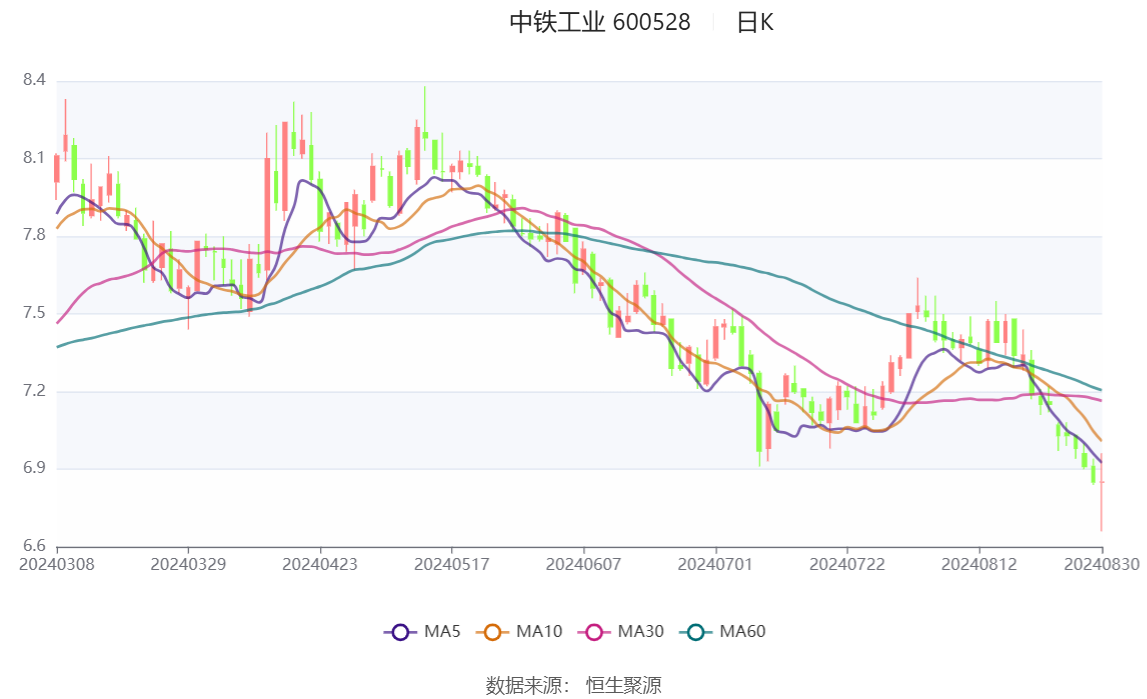Image resolution: width=1147 pixels, height=699 pixels.
Task: Click the 7.2 price axis label
Action: [34, 390]
